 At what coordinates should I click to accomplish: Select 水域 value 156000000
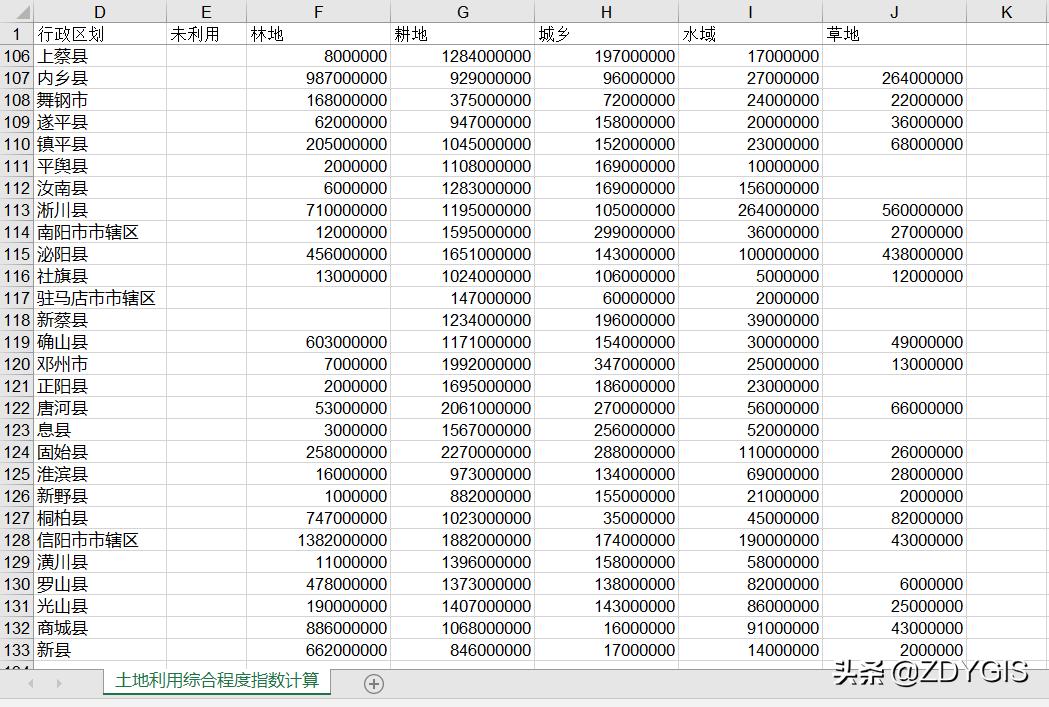click(x=750, y=189)
